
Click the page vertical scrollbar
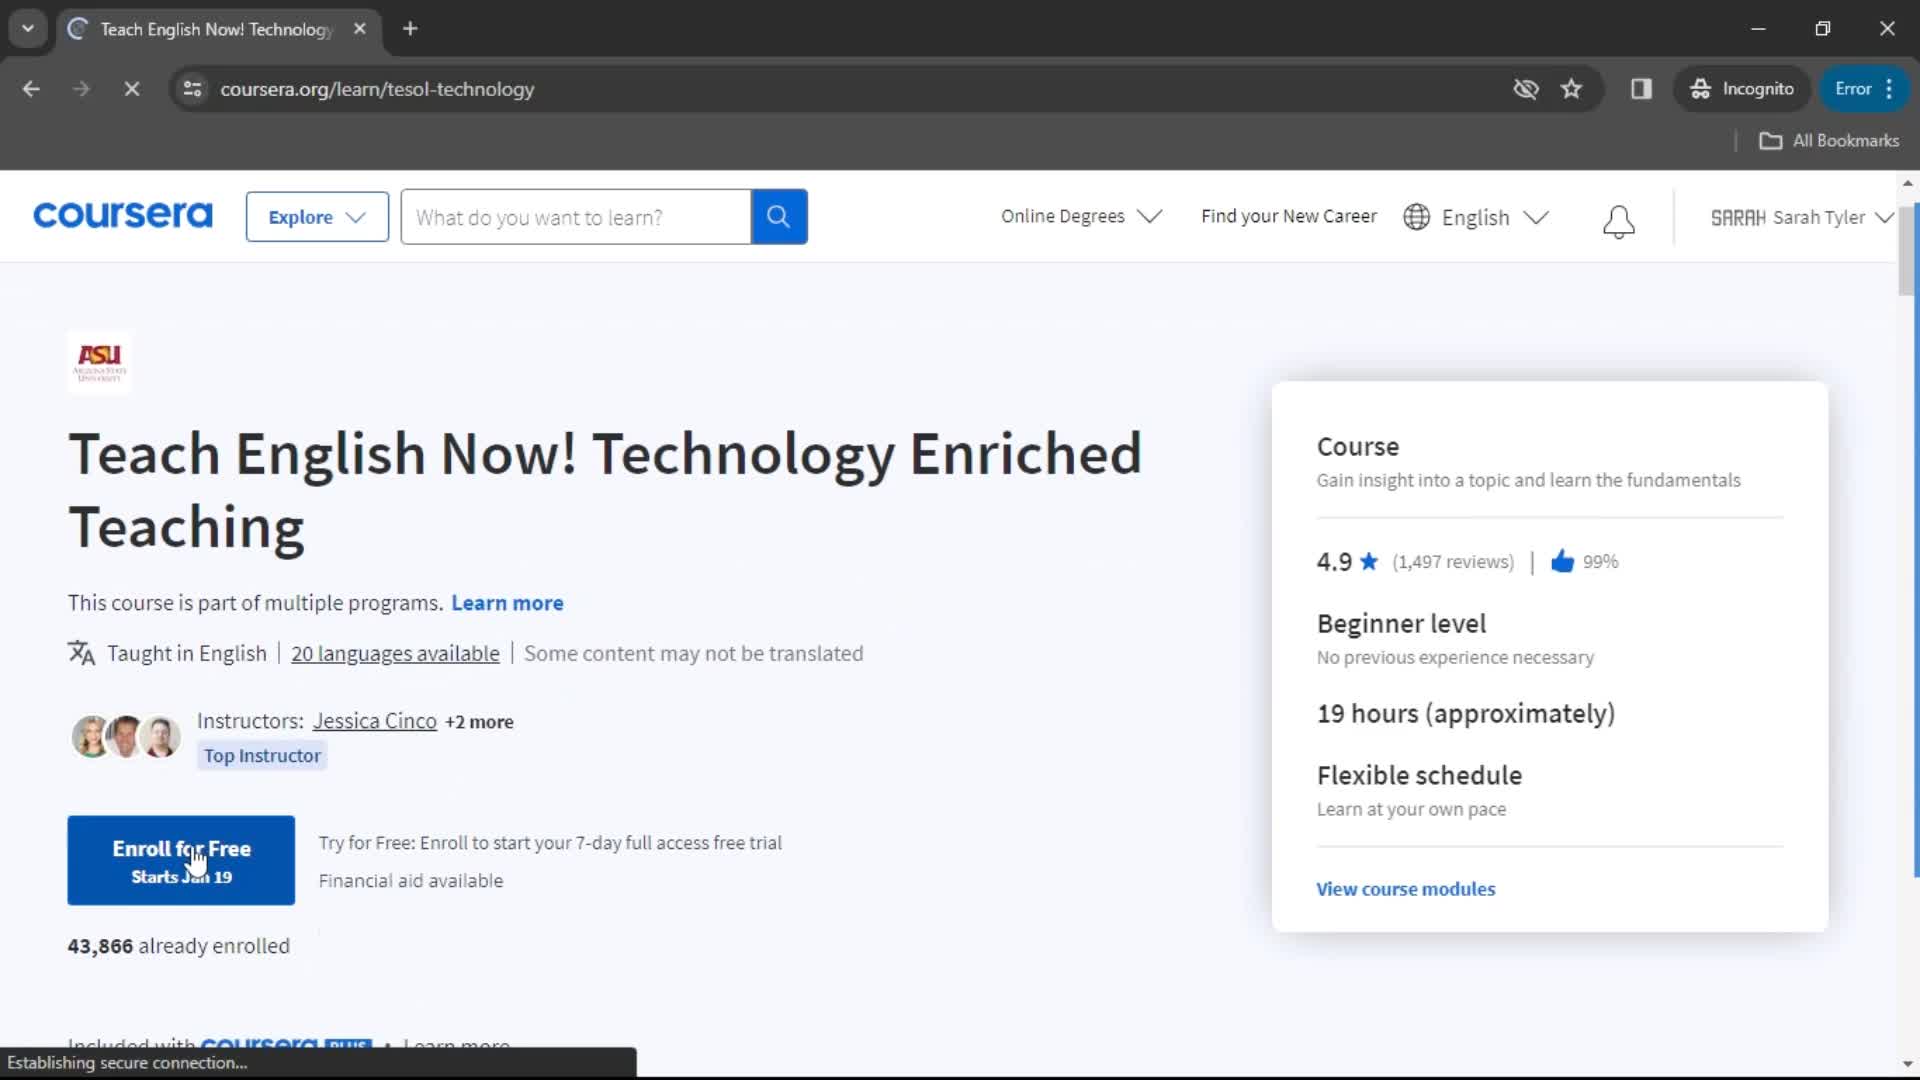coord(1907,250)
